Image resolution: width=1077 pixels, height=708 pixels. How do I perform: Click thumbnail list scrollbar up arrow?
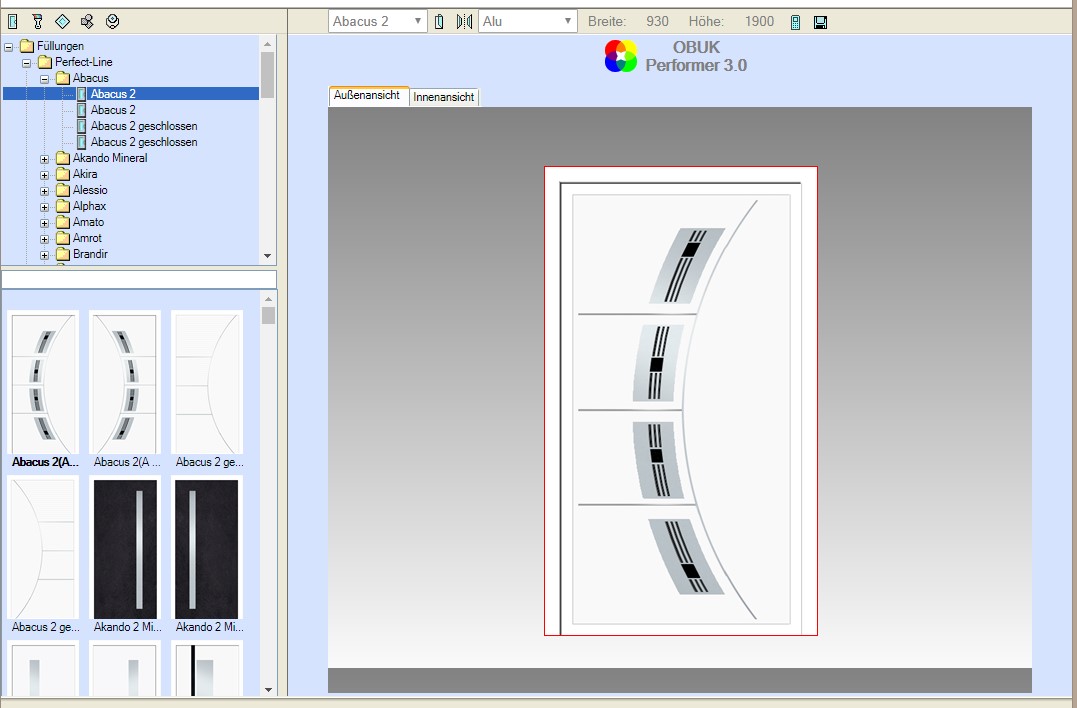[x=268, y=299]
